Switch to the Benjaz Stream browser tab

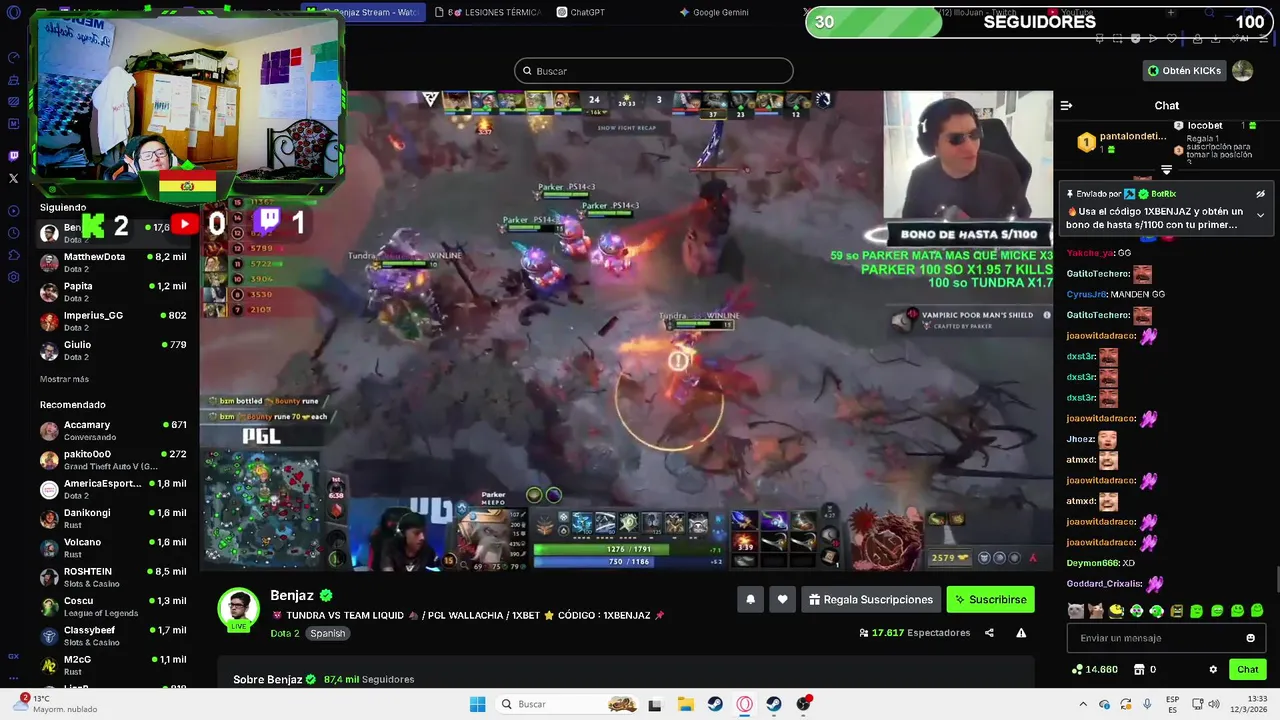[x=363, y=12]
